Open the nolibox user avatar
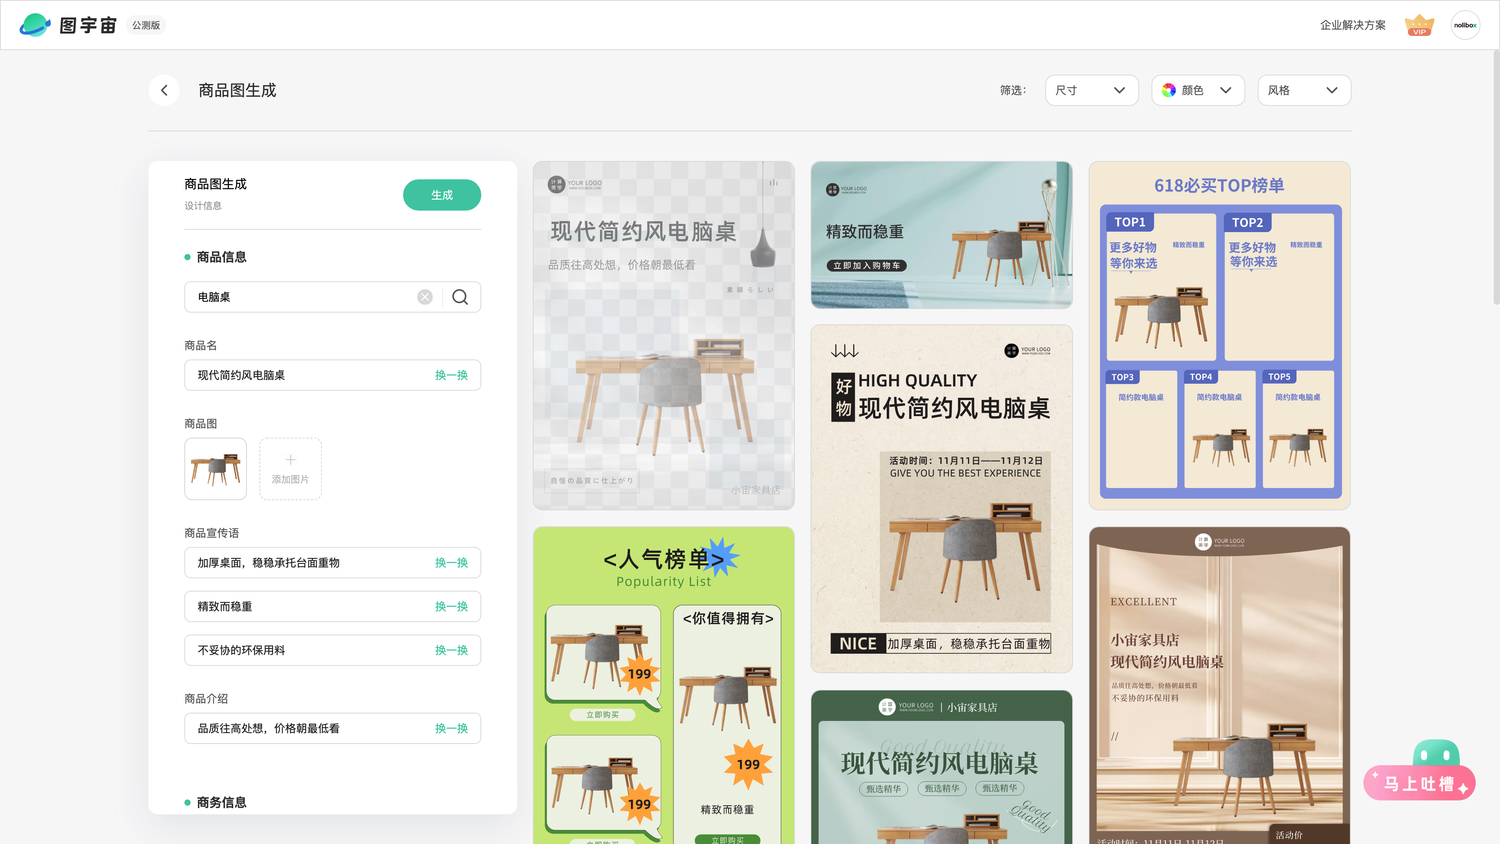This screenshot has height=844, width=1500. 1465,25
